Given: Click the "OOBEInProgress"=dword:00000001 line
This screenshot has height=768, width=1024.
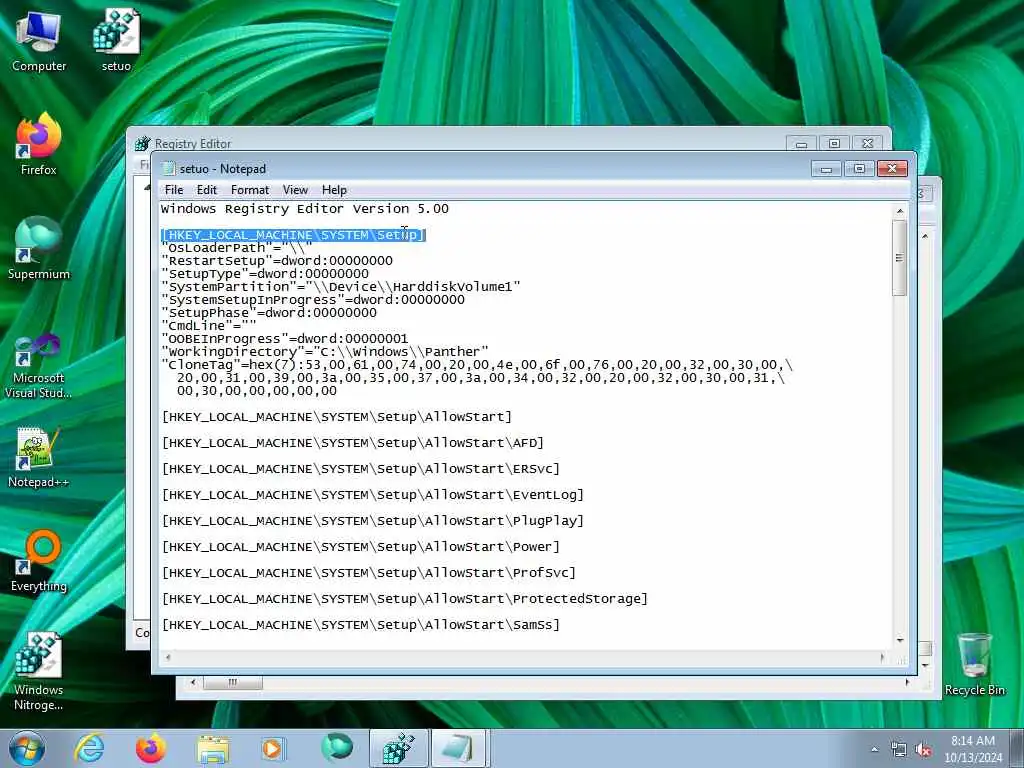Looking at the screenshot, I should pos(285,339).
